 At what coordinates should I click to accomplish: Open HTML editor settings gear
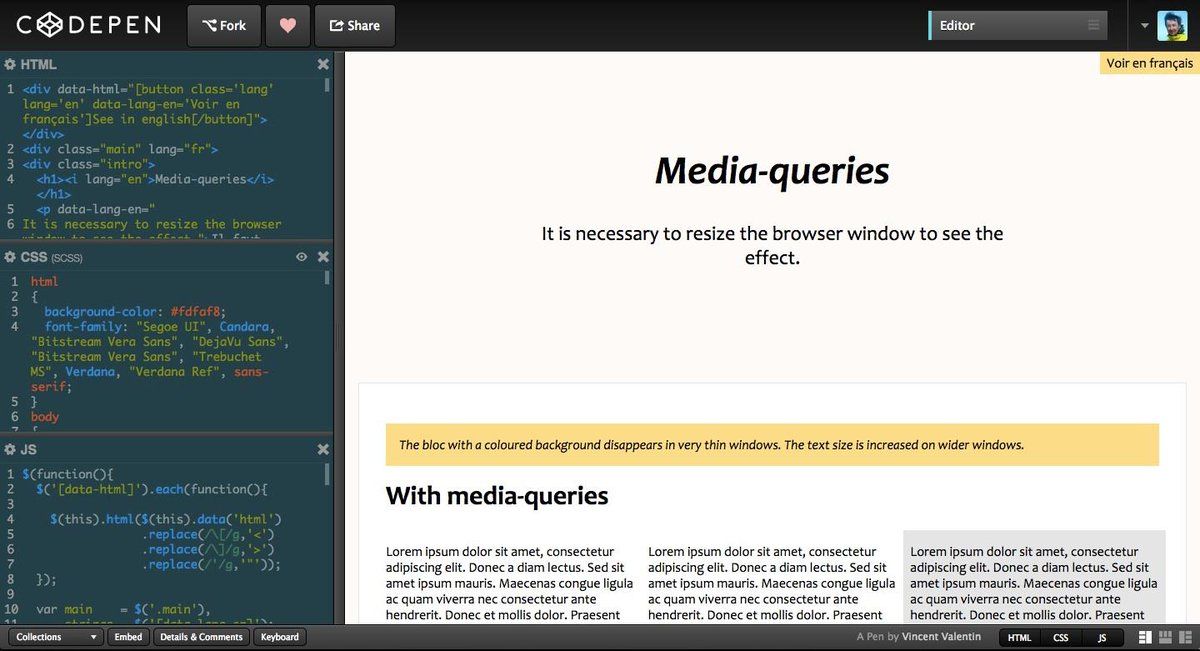(10, 64)
